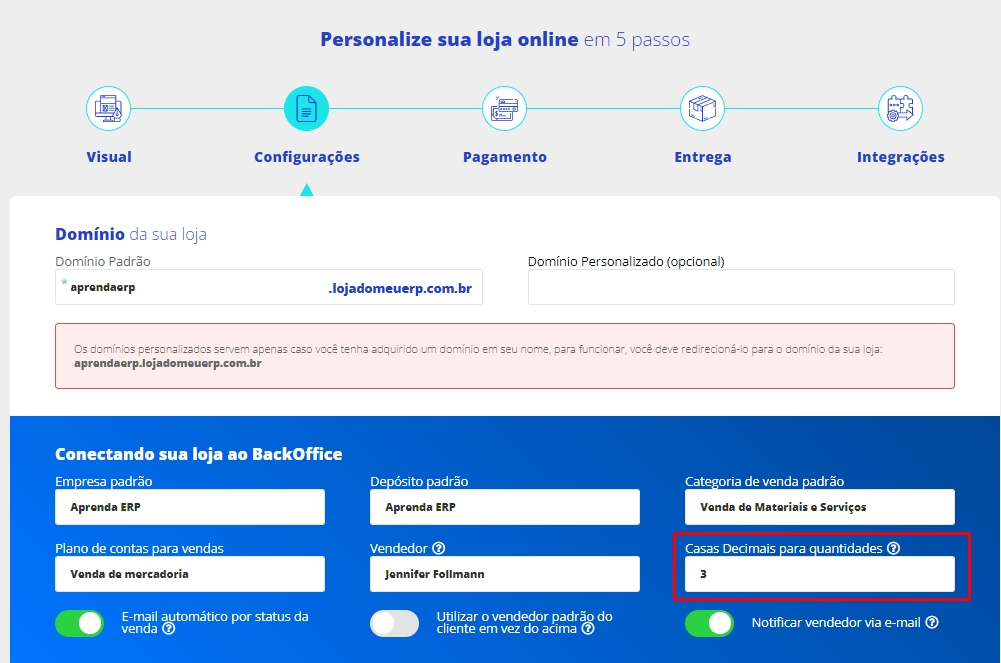
Task: Click help icon after Notificar vendedor via e-mail
Action: tap(931, 622)
